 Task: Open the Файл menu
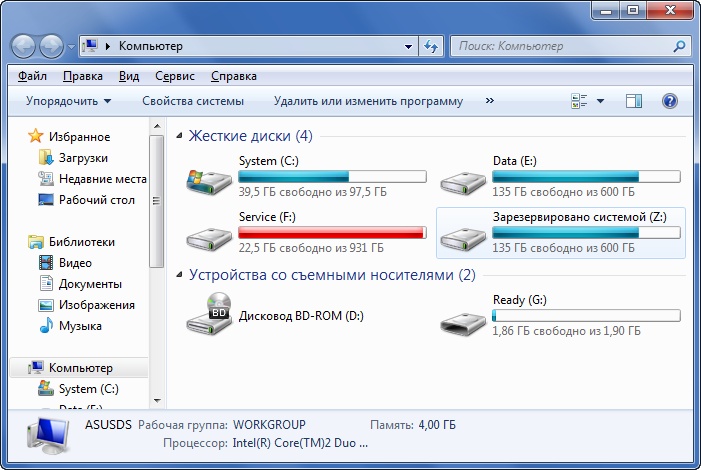[32, 76]
